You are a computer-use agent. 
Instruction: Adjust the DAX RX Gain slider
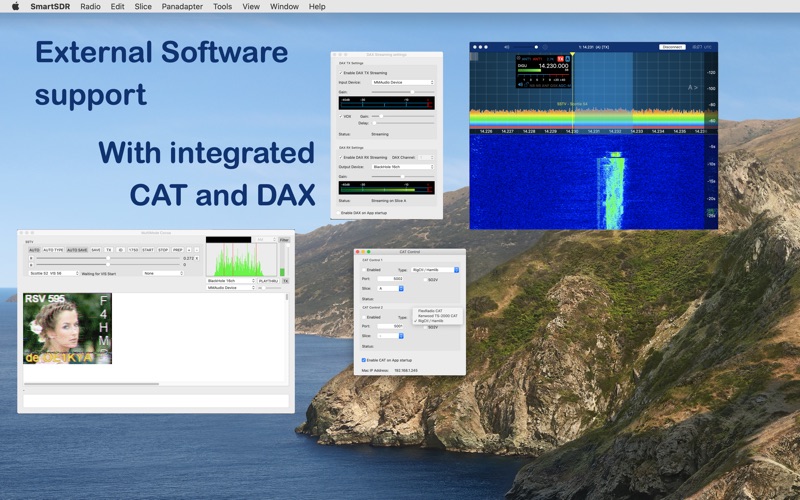tap(403, 177)
